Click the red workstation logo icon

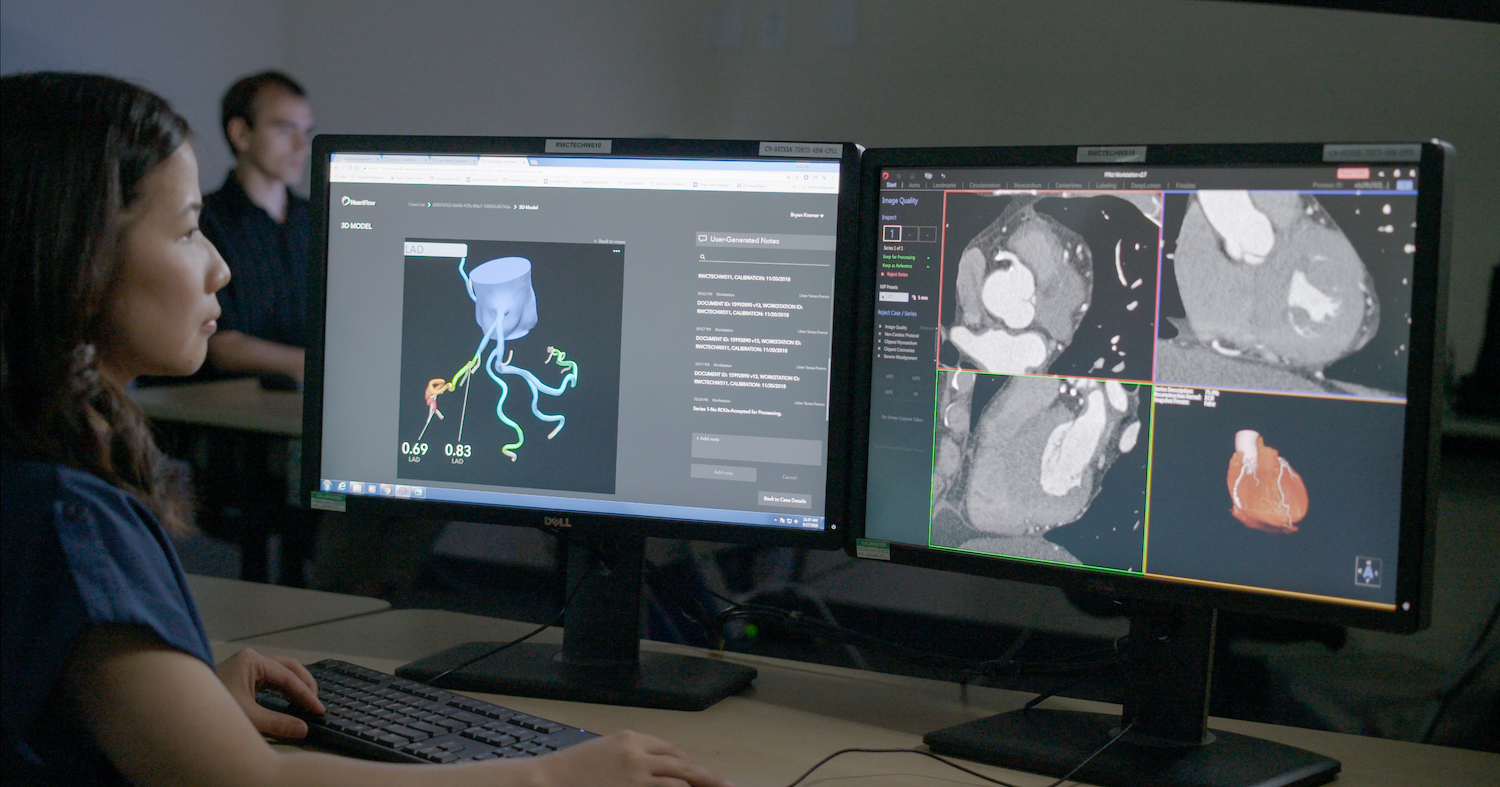(885, 176)
